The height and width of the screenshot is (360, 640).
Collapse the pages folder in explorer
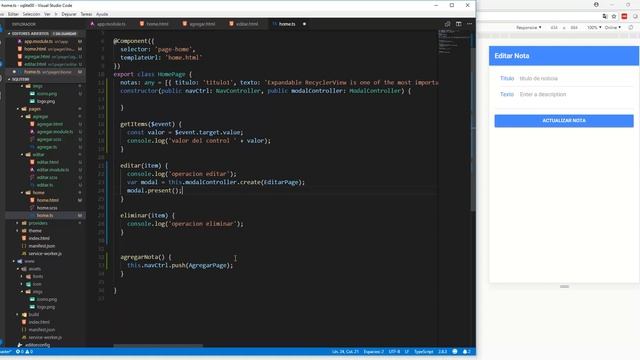click(34, 109)
